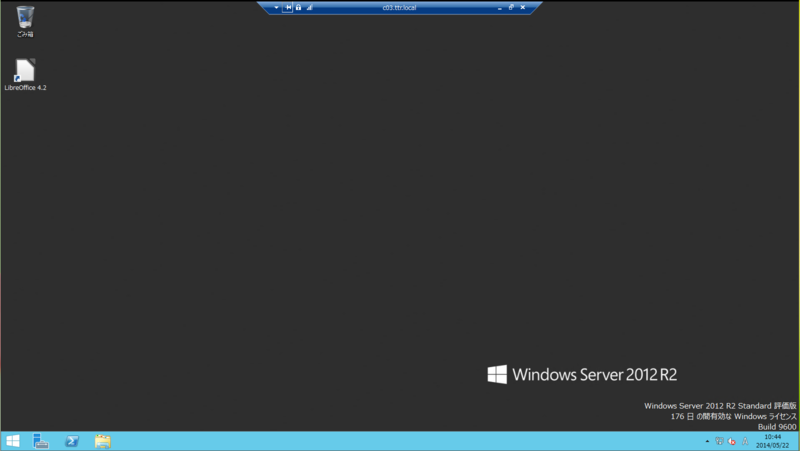Launch Server Manager from the taskbar
This screenshot has width=800, height=451.
pyautogui.click(x=41, y=441)
